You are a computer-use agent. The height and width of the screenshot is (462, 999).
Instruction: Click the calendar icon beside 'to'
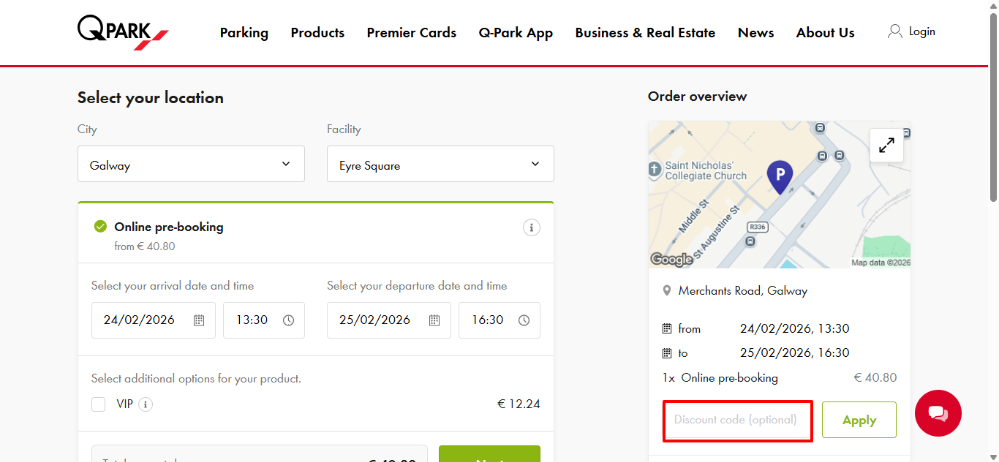(667, 353)
